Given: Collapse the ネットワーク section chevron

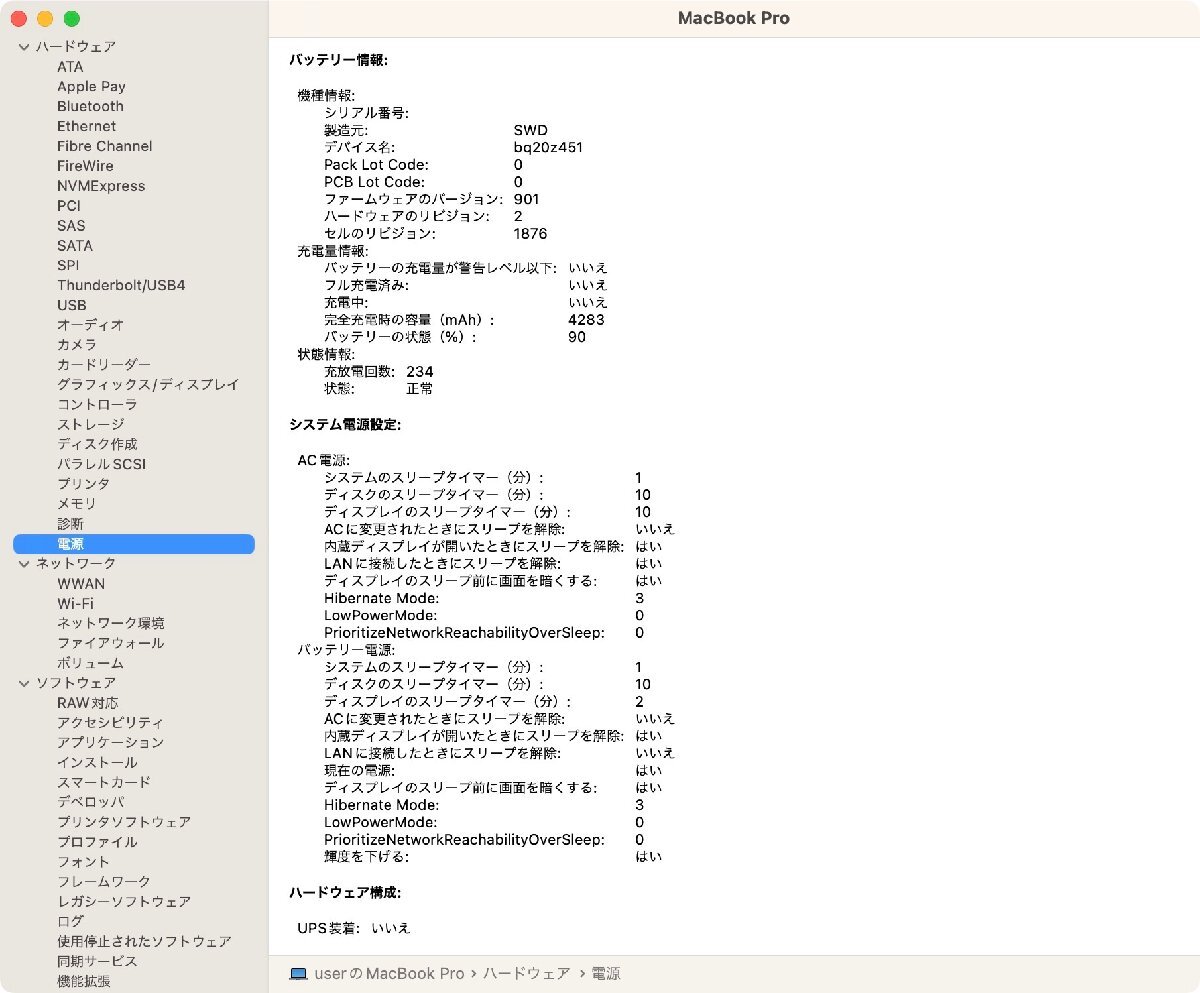Looking at the screenshot, I should [24, 564].
